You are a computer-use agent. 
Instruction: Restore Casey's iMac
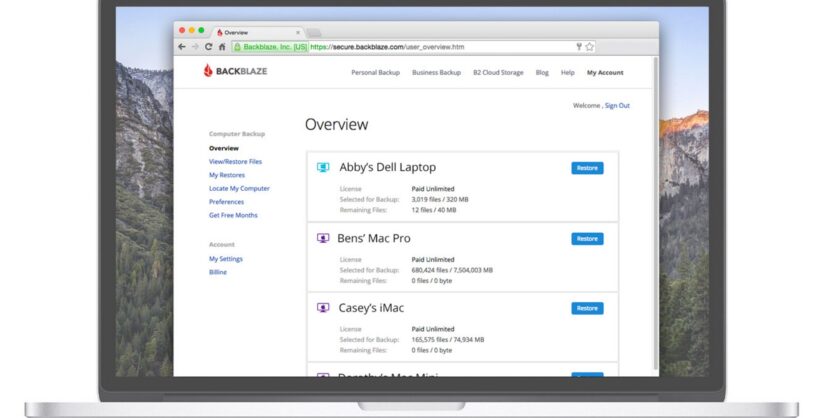587,308
